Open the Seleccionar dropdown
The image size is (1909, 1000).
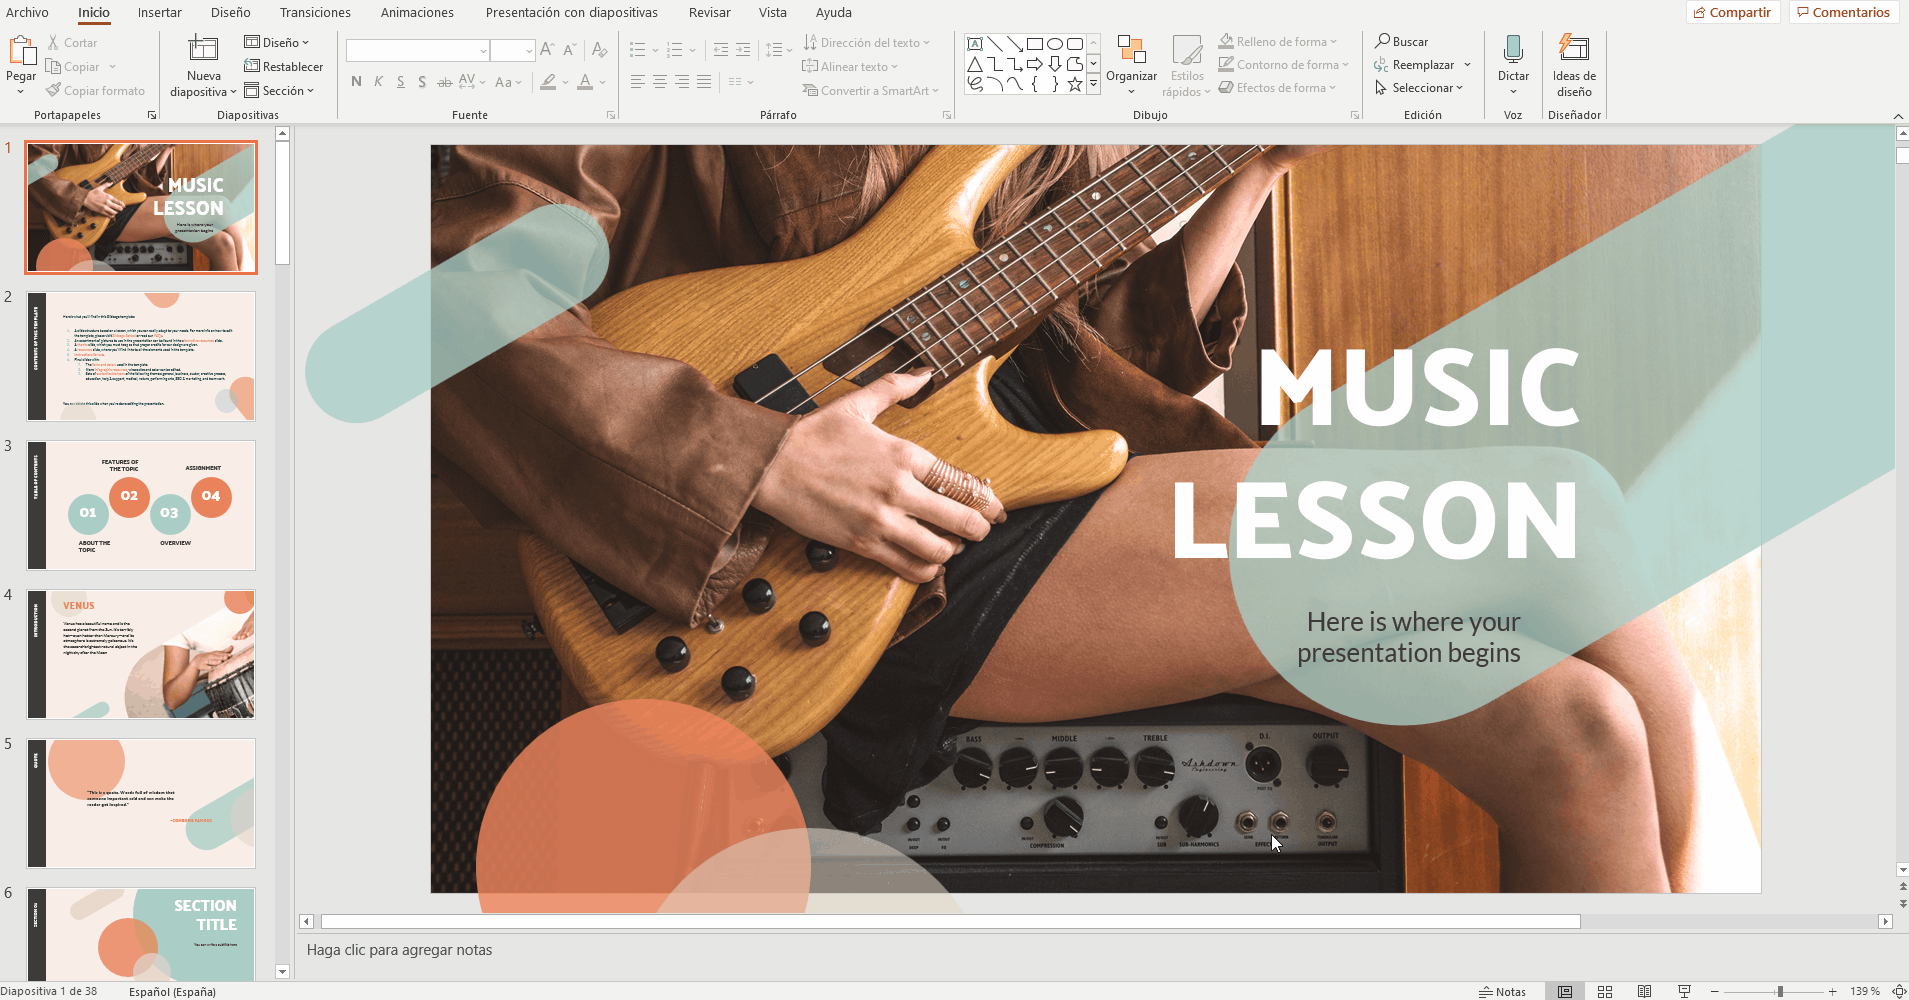tap(1419, 88)
